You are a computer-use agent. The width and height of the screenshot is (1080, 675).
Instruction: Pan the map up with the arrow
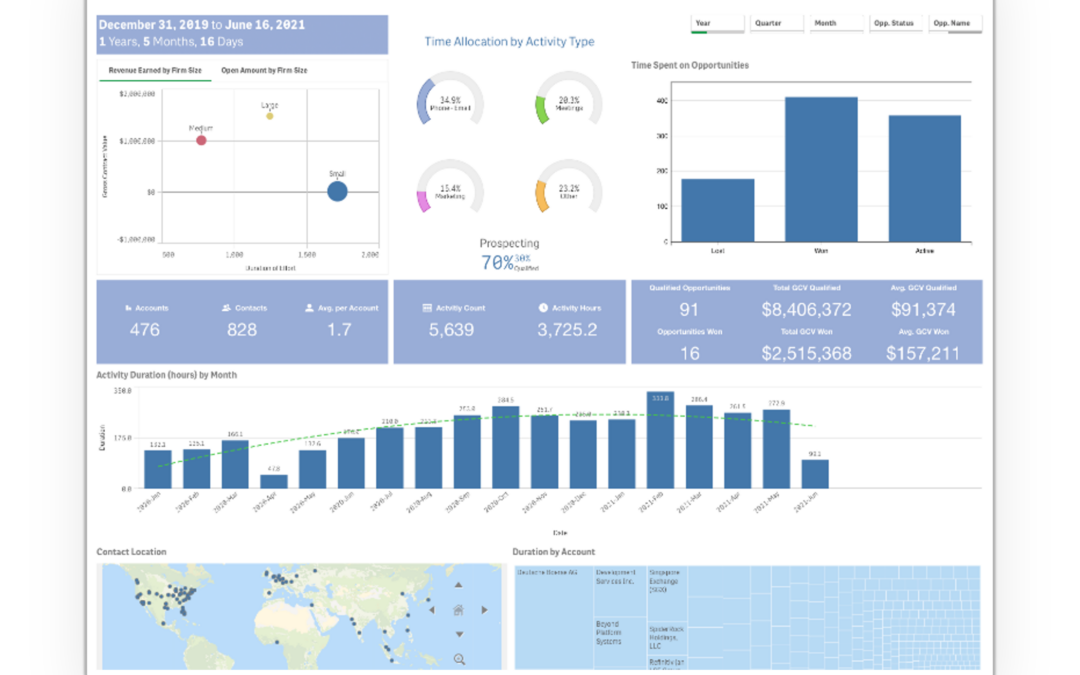[x=458, y=584]
